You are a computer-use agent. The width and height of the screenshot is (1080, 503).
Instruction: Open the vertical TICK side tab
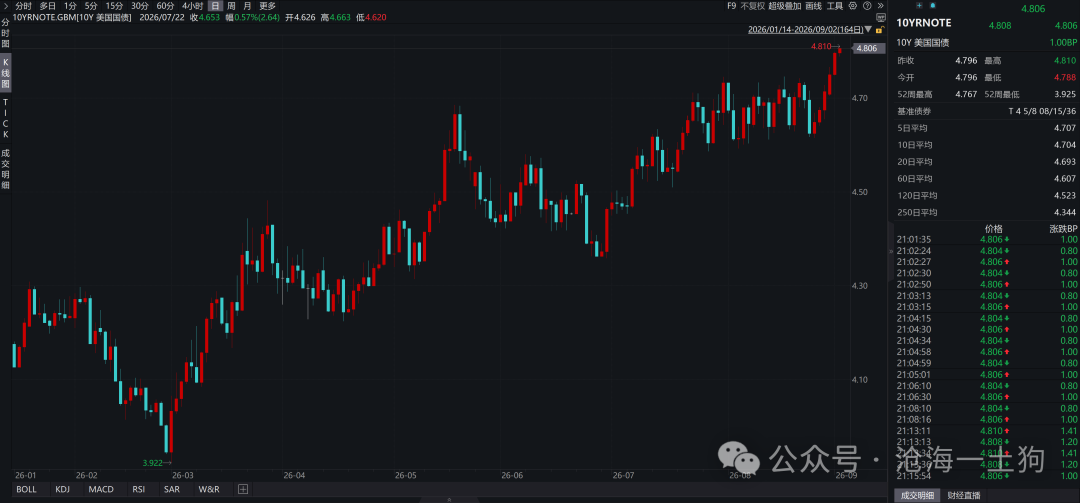click(6, 118)
